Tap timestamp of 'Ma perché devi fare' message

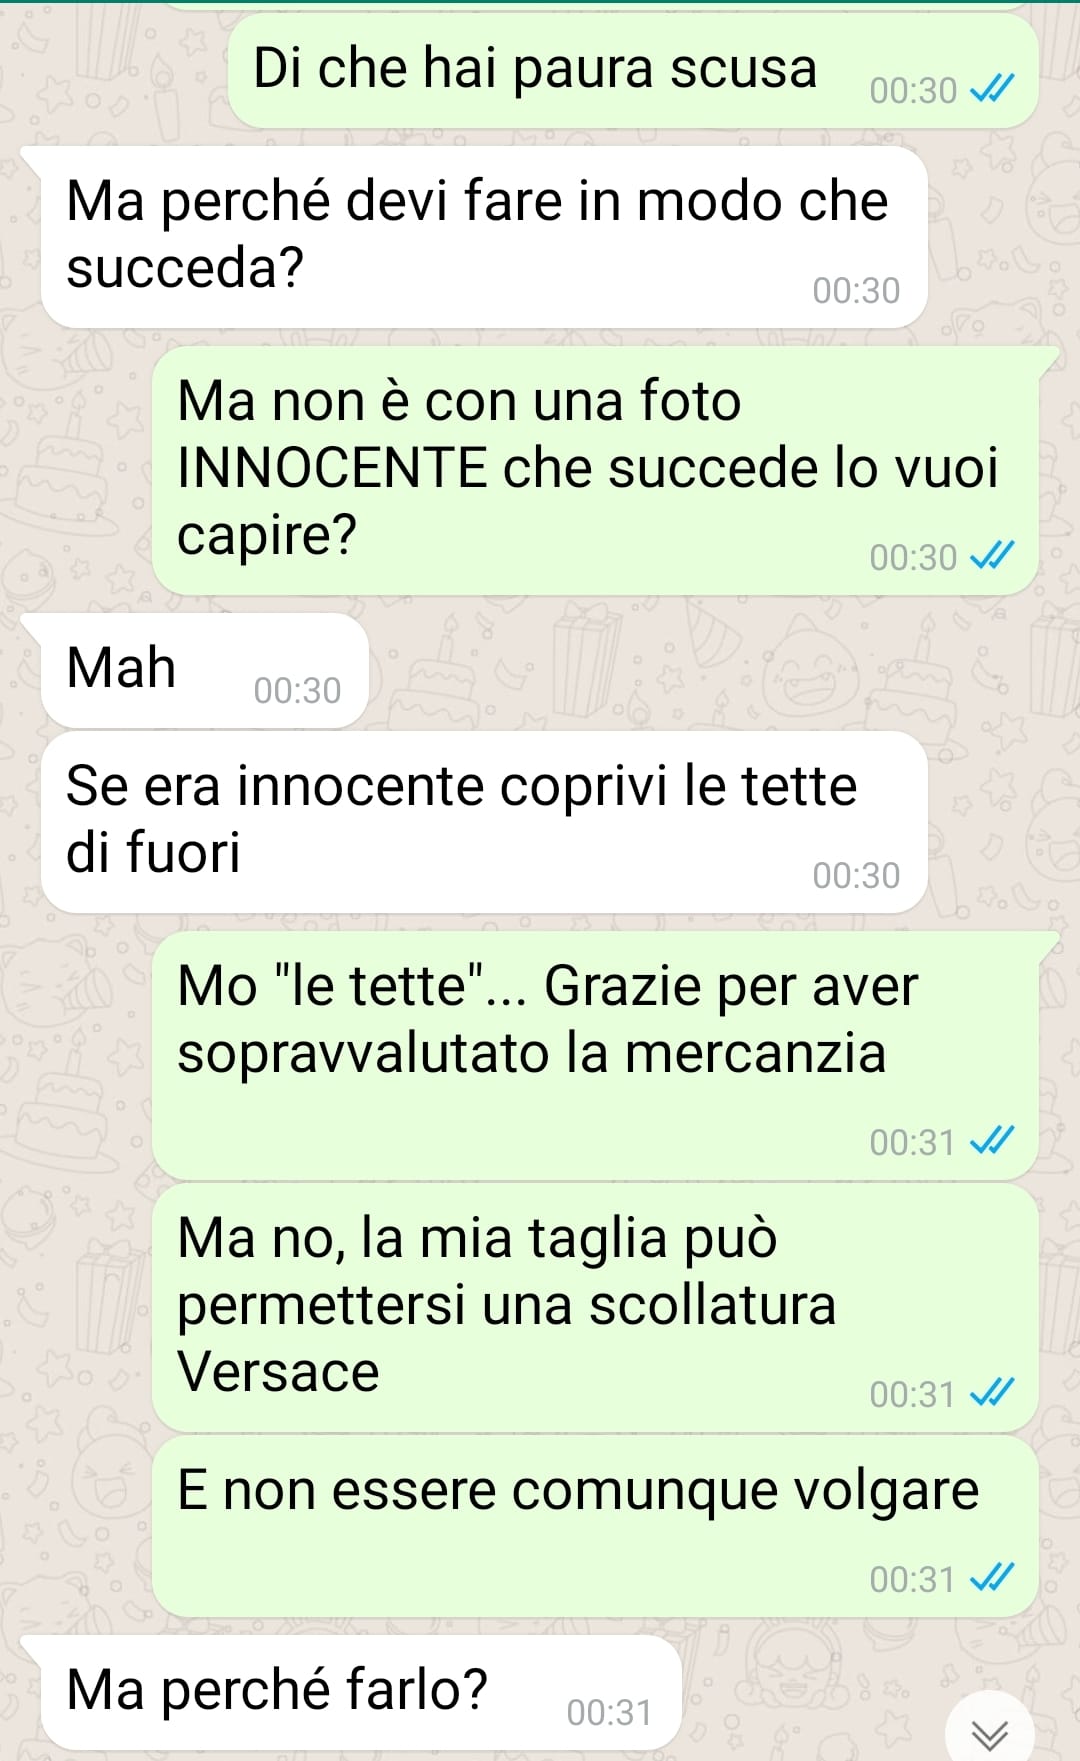click(856, 290)
